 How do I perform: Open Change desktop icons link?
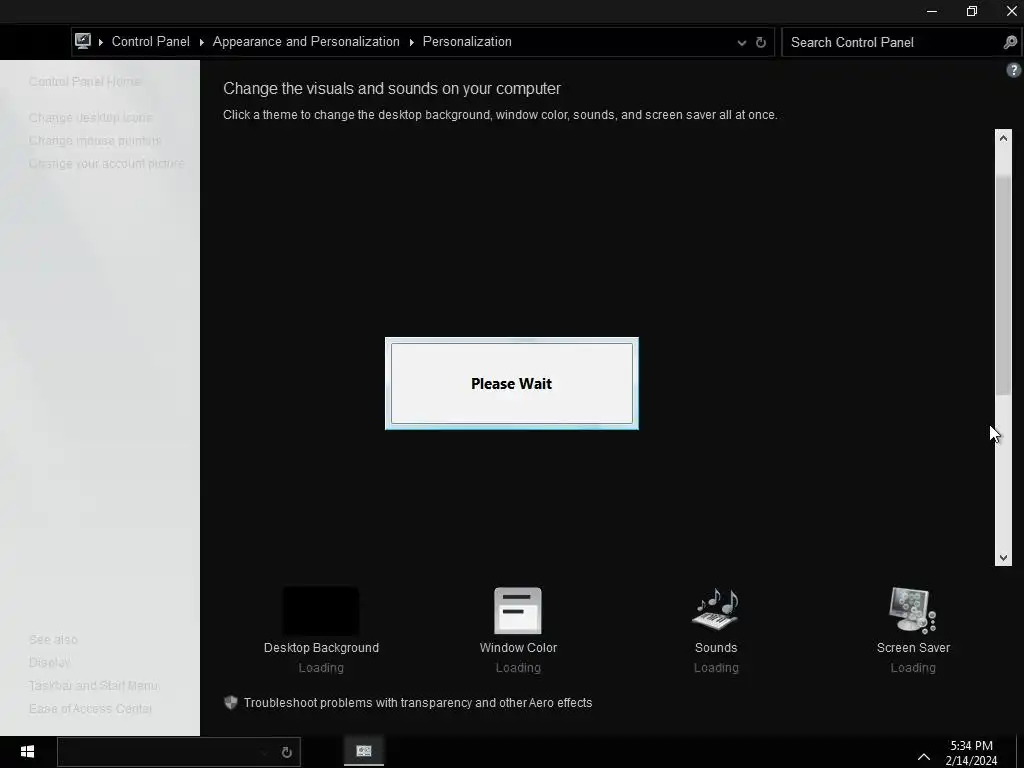[x=90, y=118]
